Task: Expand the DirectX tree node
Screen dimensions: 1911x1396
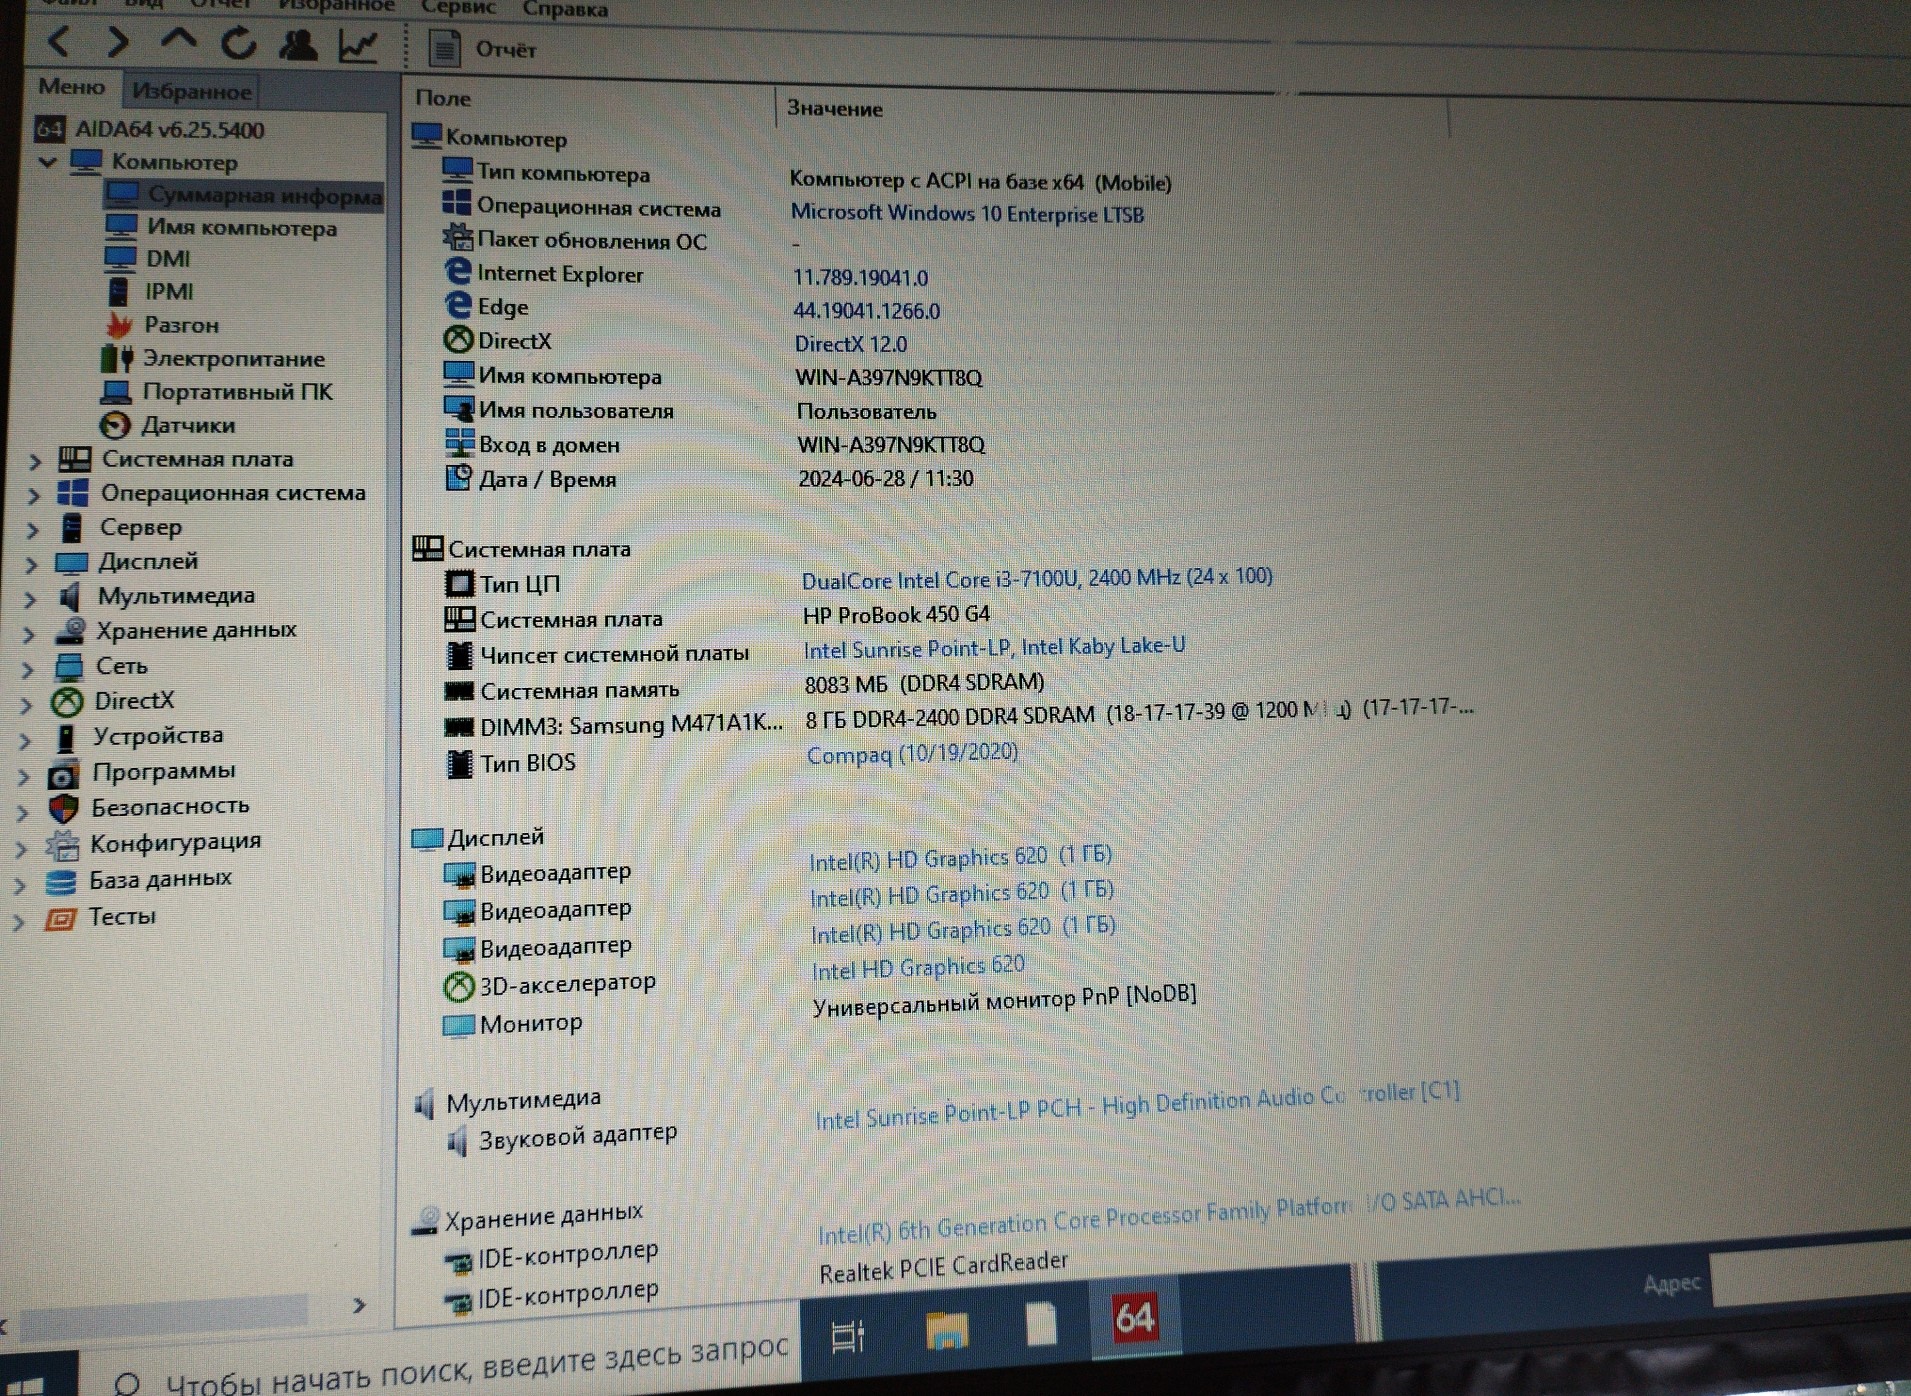Action: (26, 704)
